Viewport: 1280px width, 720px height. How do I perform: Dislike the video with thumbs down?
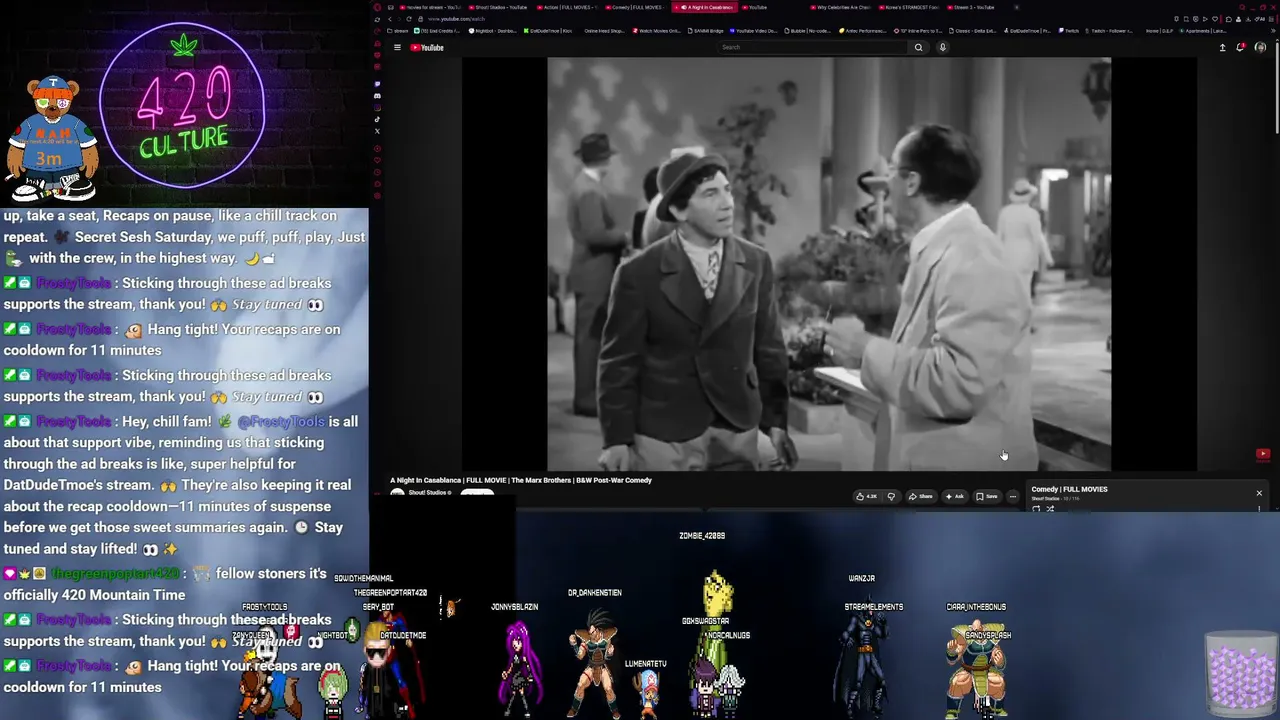tap(891, 496)
